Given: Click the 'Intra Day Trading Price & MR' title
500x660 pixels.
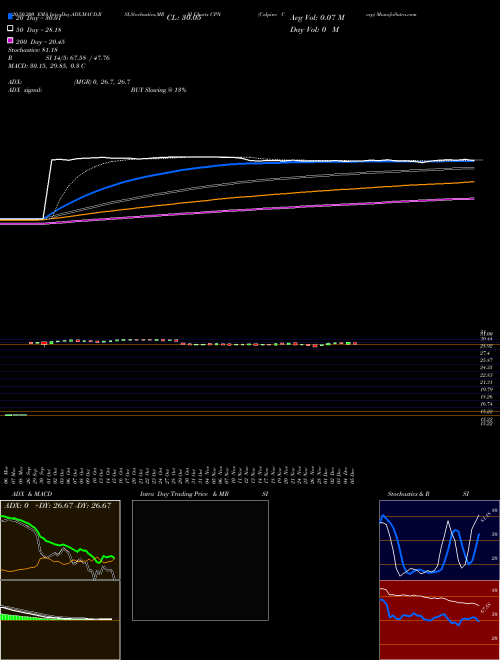Looking at the screenshot, I should click(185, 494).
